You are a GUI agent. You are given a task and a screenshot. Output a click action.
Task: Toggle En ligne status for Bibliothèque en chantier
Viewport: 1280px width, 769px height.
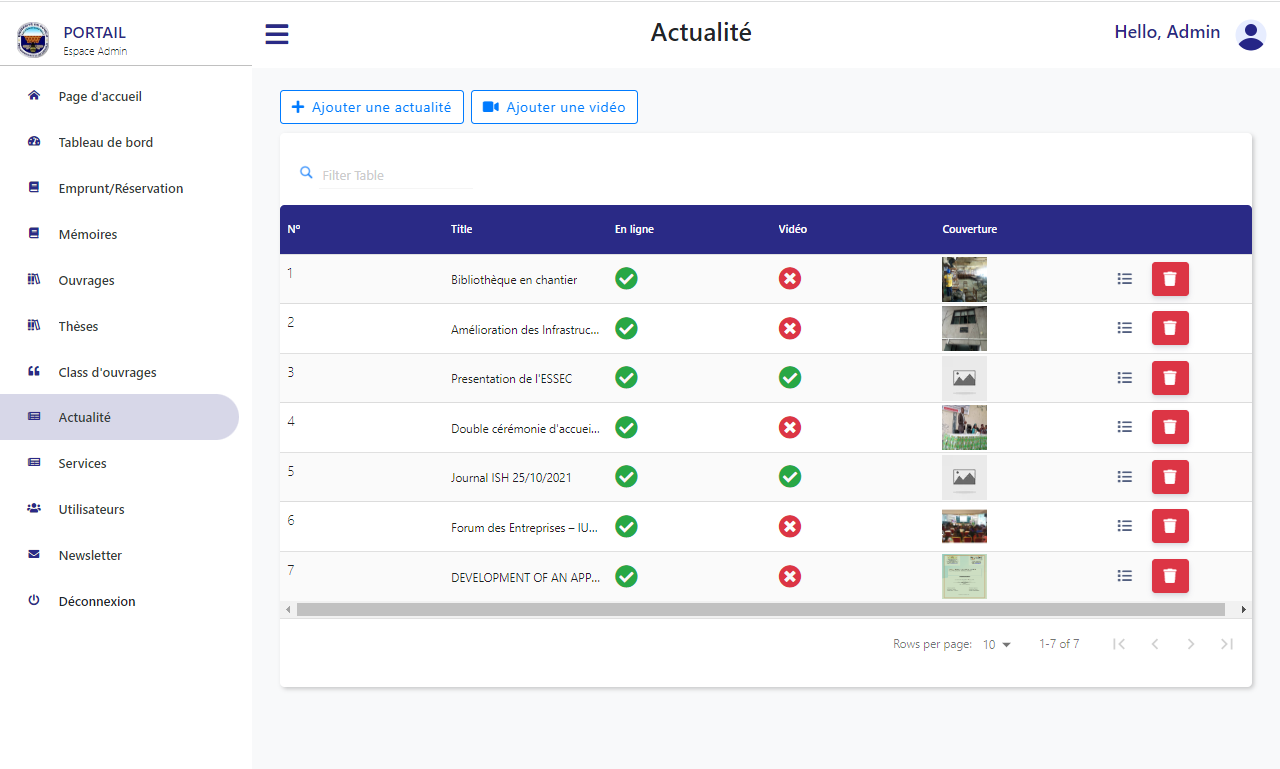(626, 279)
